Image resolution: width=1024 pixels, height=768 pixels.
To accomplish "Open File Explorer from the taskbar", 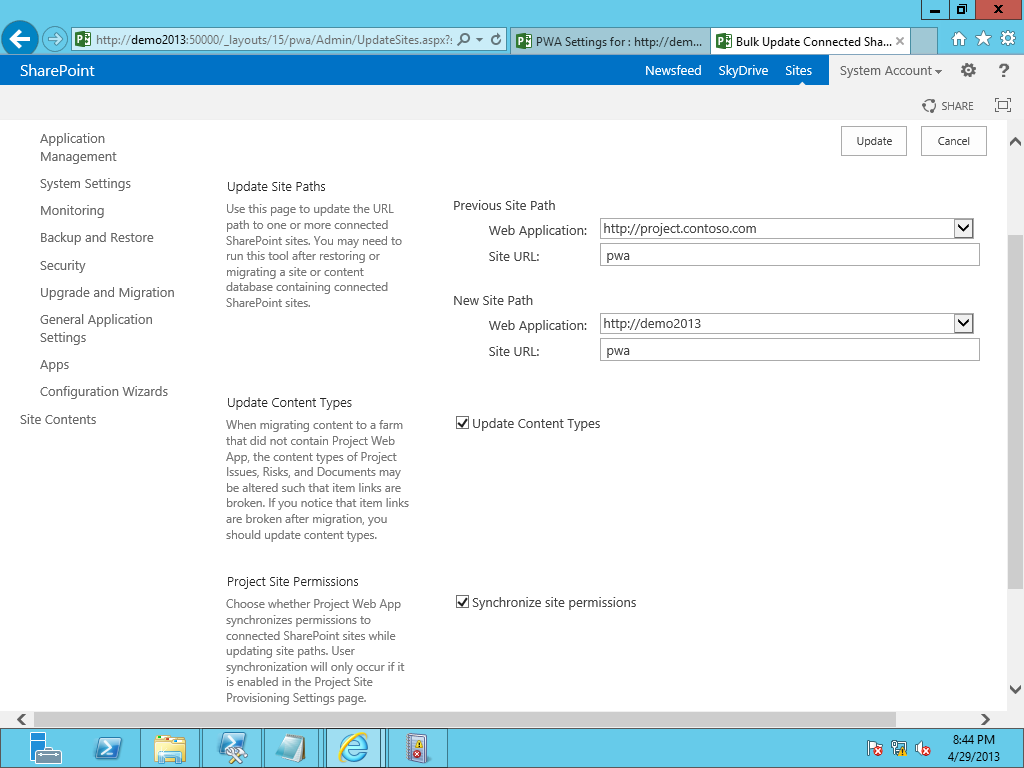I will pyautogui.click(x=170, y=748).
